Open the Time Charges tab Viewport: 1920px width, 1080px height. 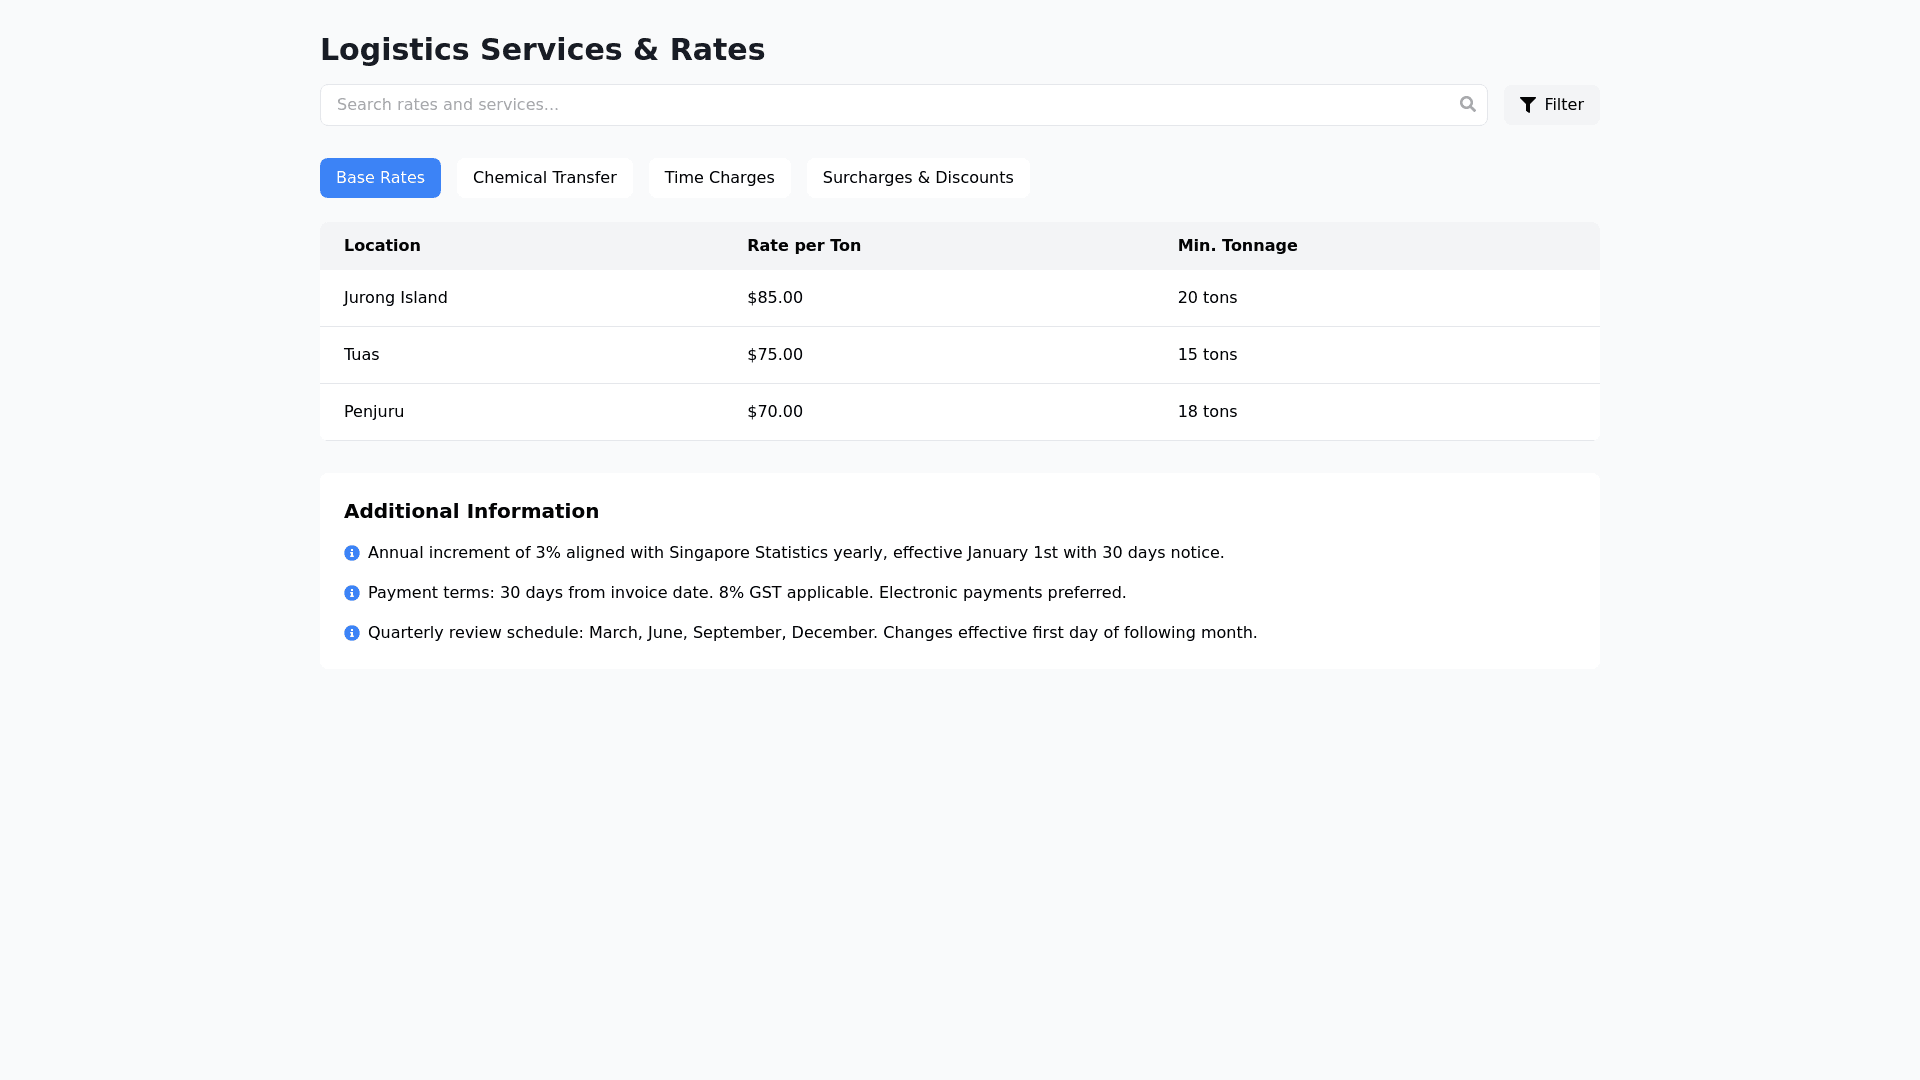[719, 178]
